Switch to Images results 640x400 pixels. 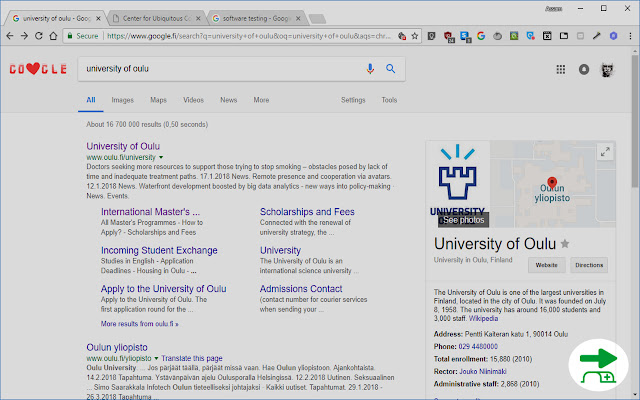[122, 100]
